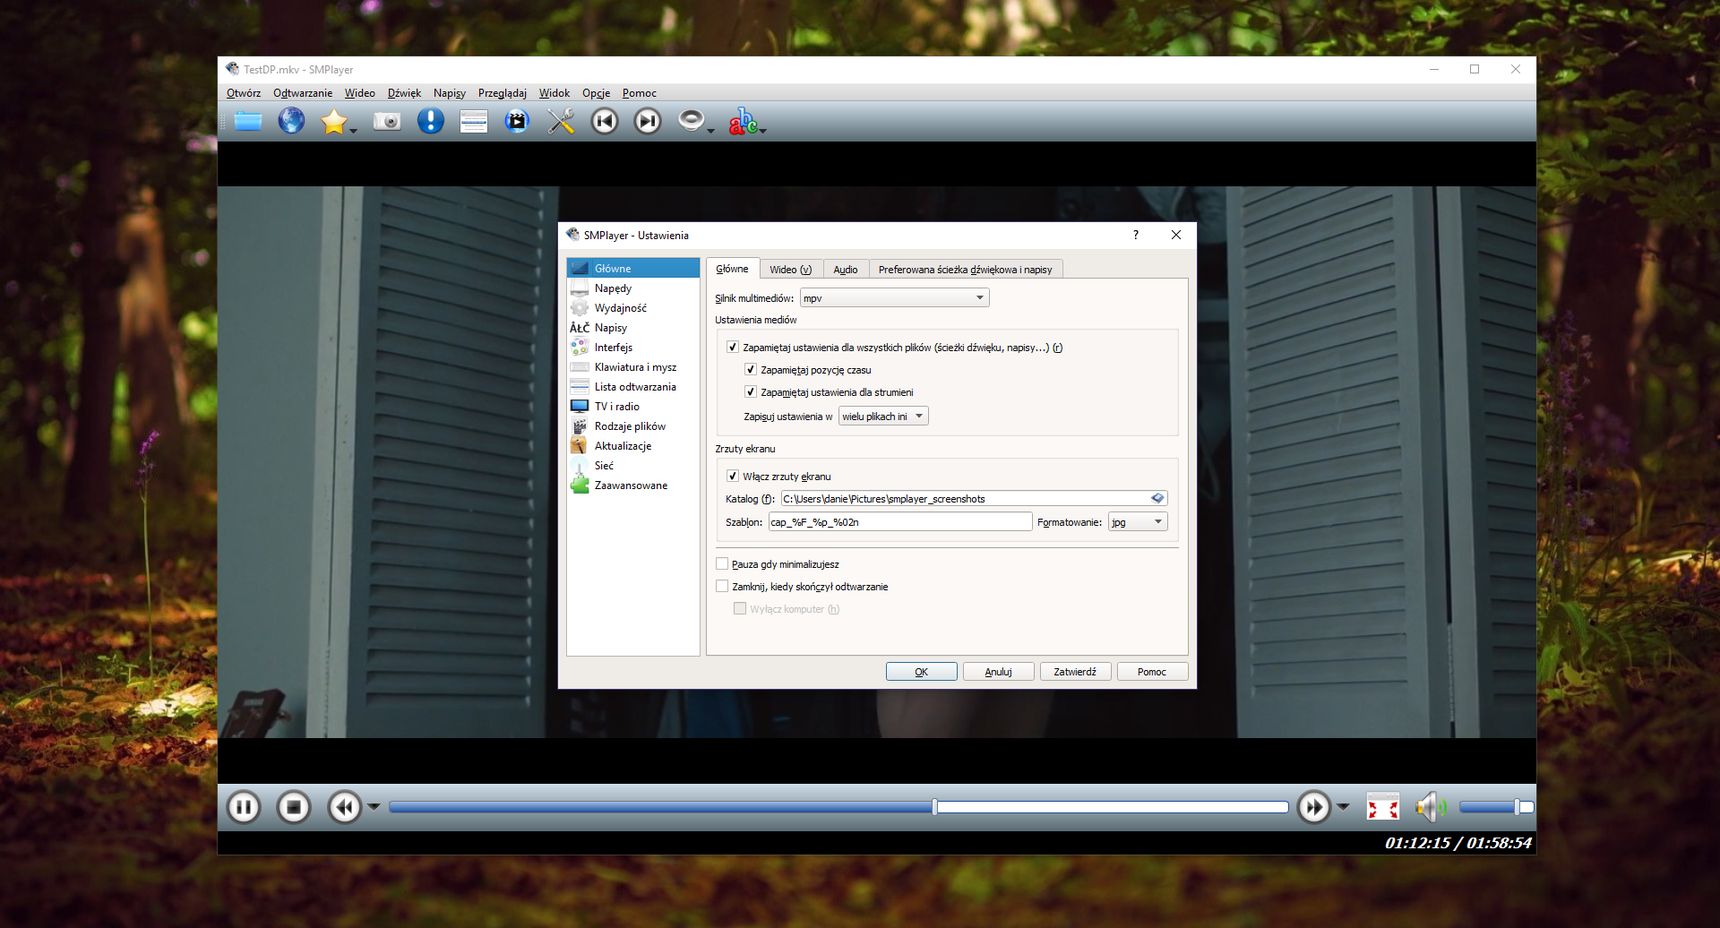This screenshot has width=1720, height=928.
Task: Select Lista odtwarzania in settings sidebar
Action: click(633, 387)
